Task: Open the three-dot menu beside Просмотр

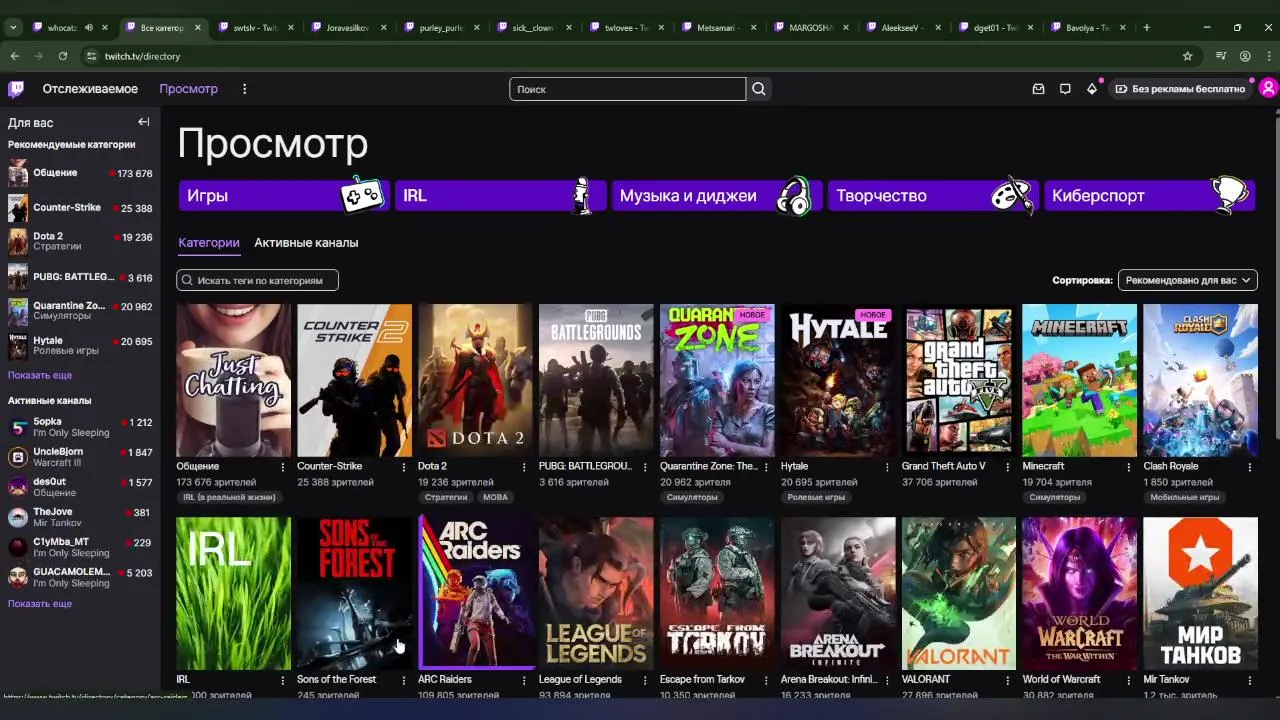Action: (x=244, y=89)
